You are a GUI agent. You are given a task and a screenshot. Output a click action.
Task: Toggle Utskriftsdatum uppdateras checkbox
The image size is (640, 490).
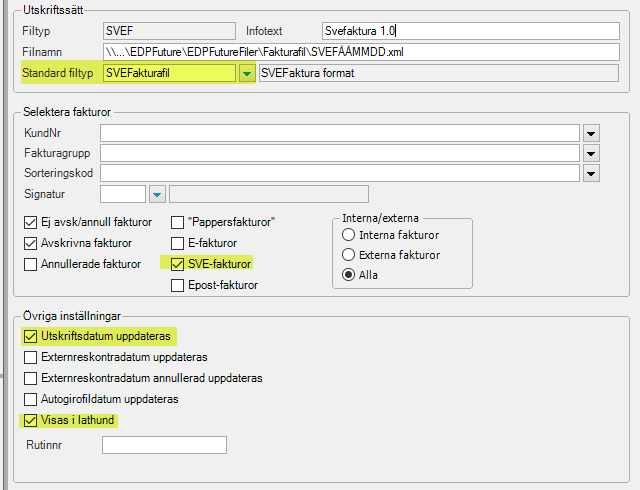pos(30,336)
